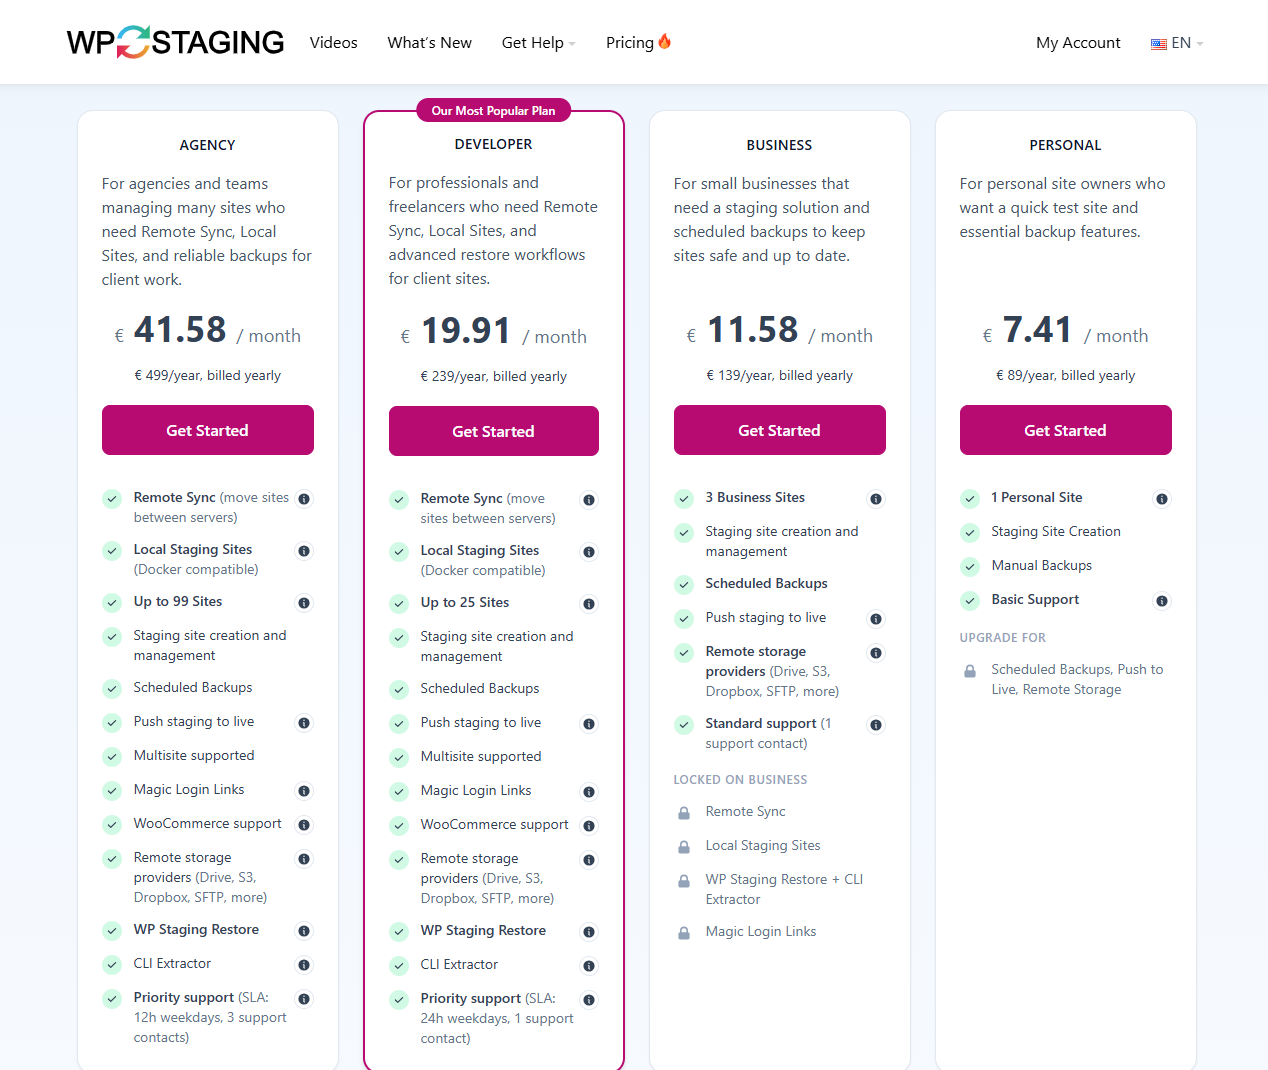Click UPGRADE FOR label
Viewport: 1268px width, 1070px height.
pos(1003,638)
